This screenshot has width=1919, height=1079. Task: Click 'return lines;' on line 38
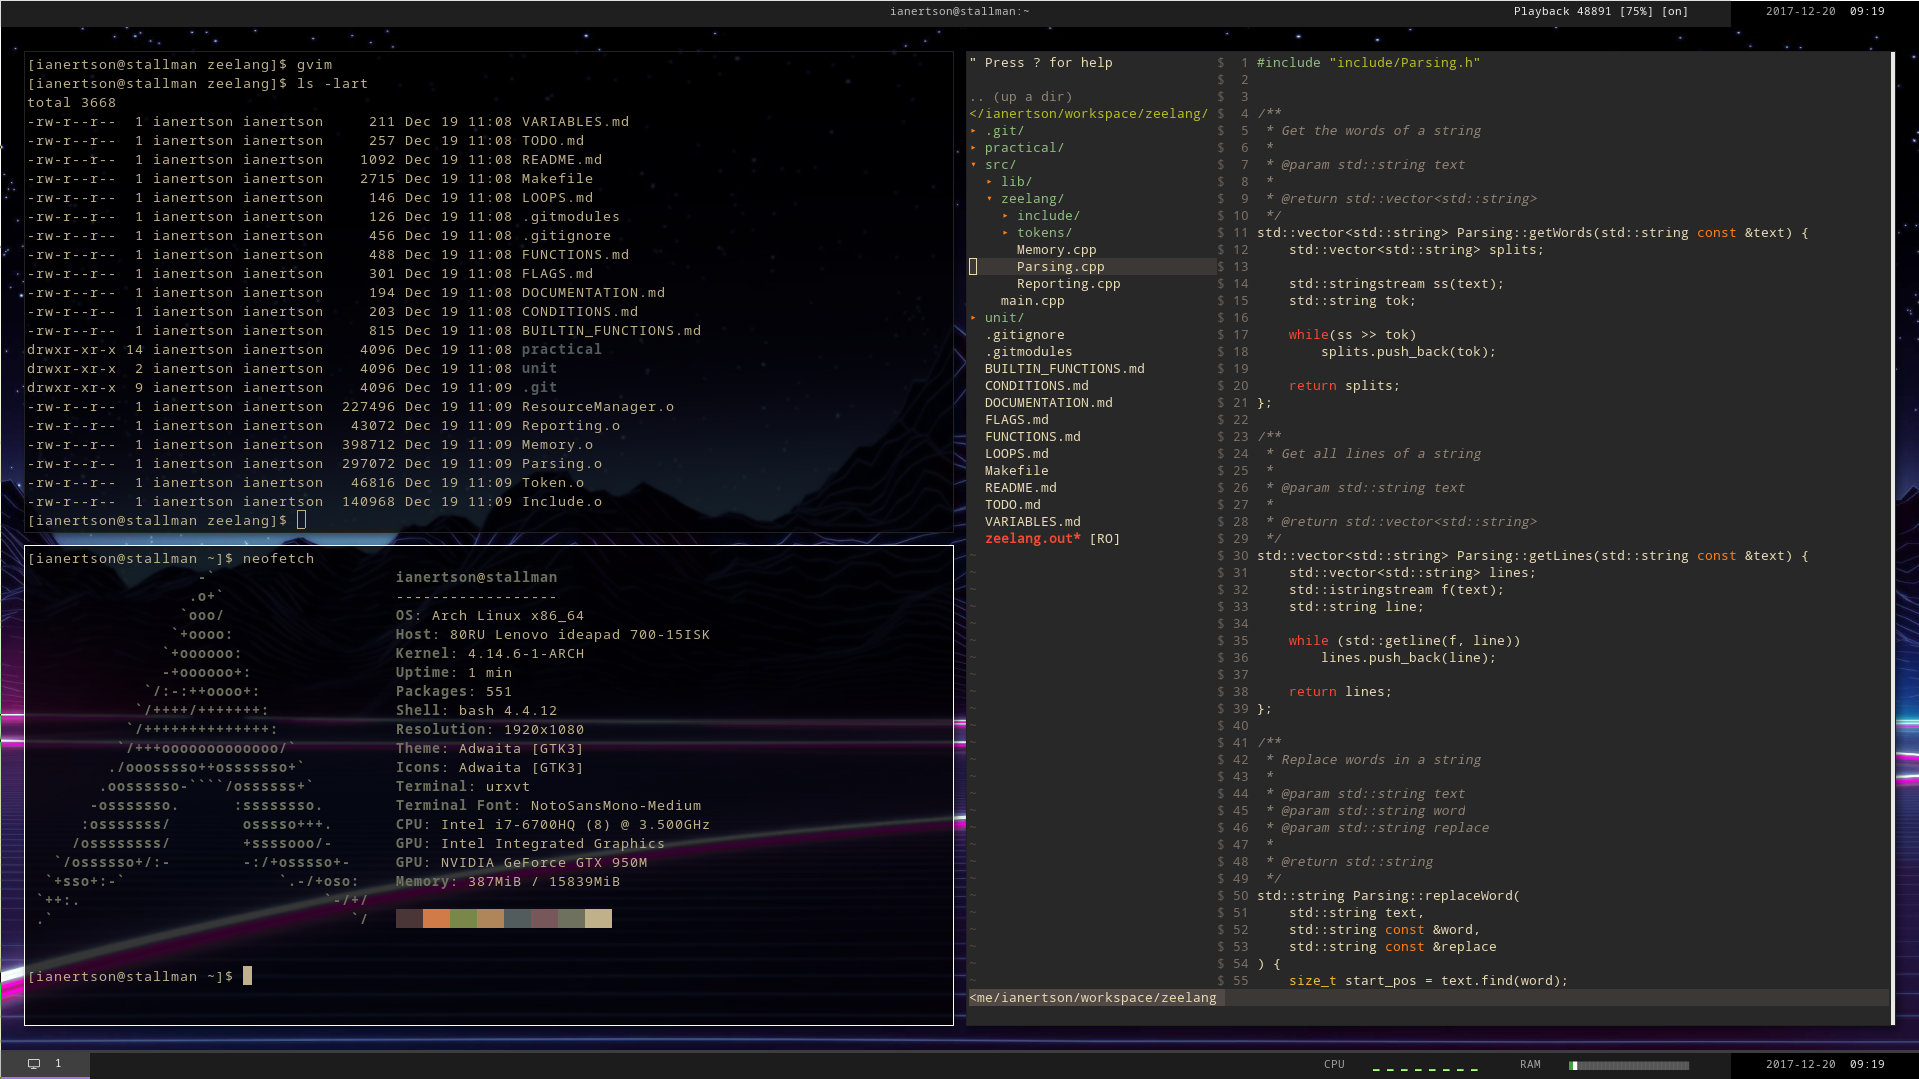[1340, 692]
